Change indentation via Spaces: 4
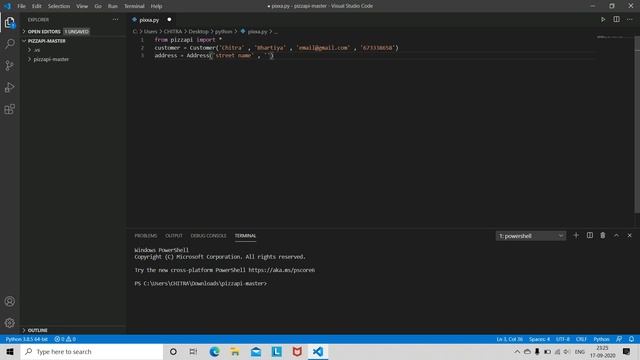Screen dimensions: 640x360 point(539,339)
